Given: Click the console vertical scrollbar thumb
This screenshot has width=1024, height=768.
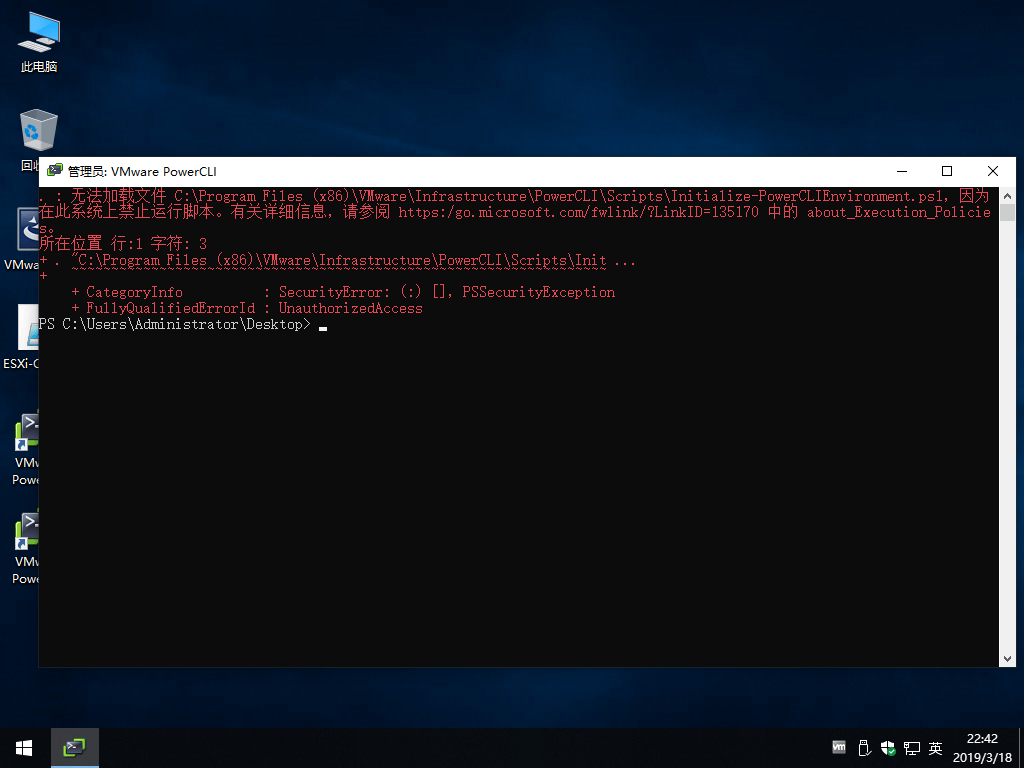Looking at the screenshot, I should [x=1007, y=212].
